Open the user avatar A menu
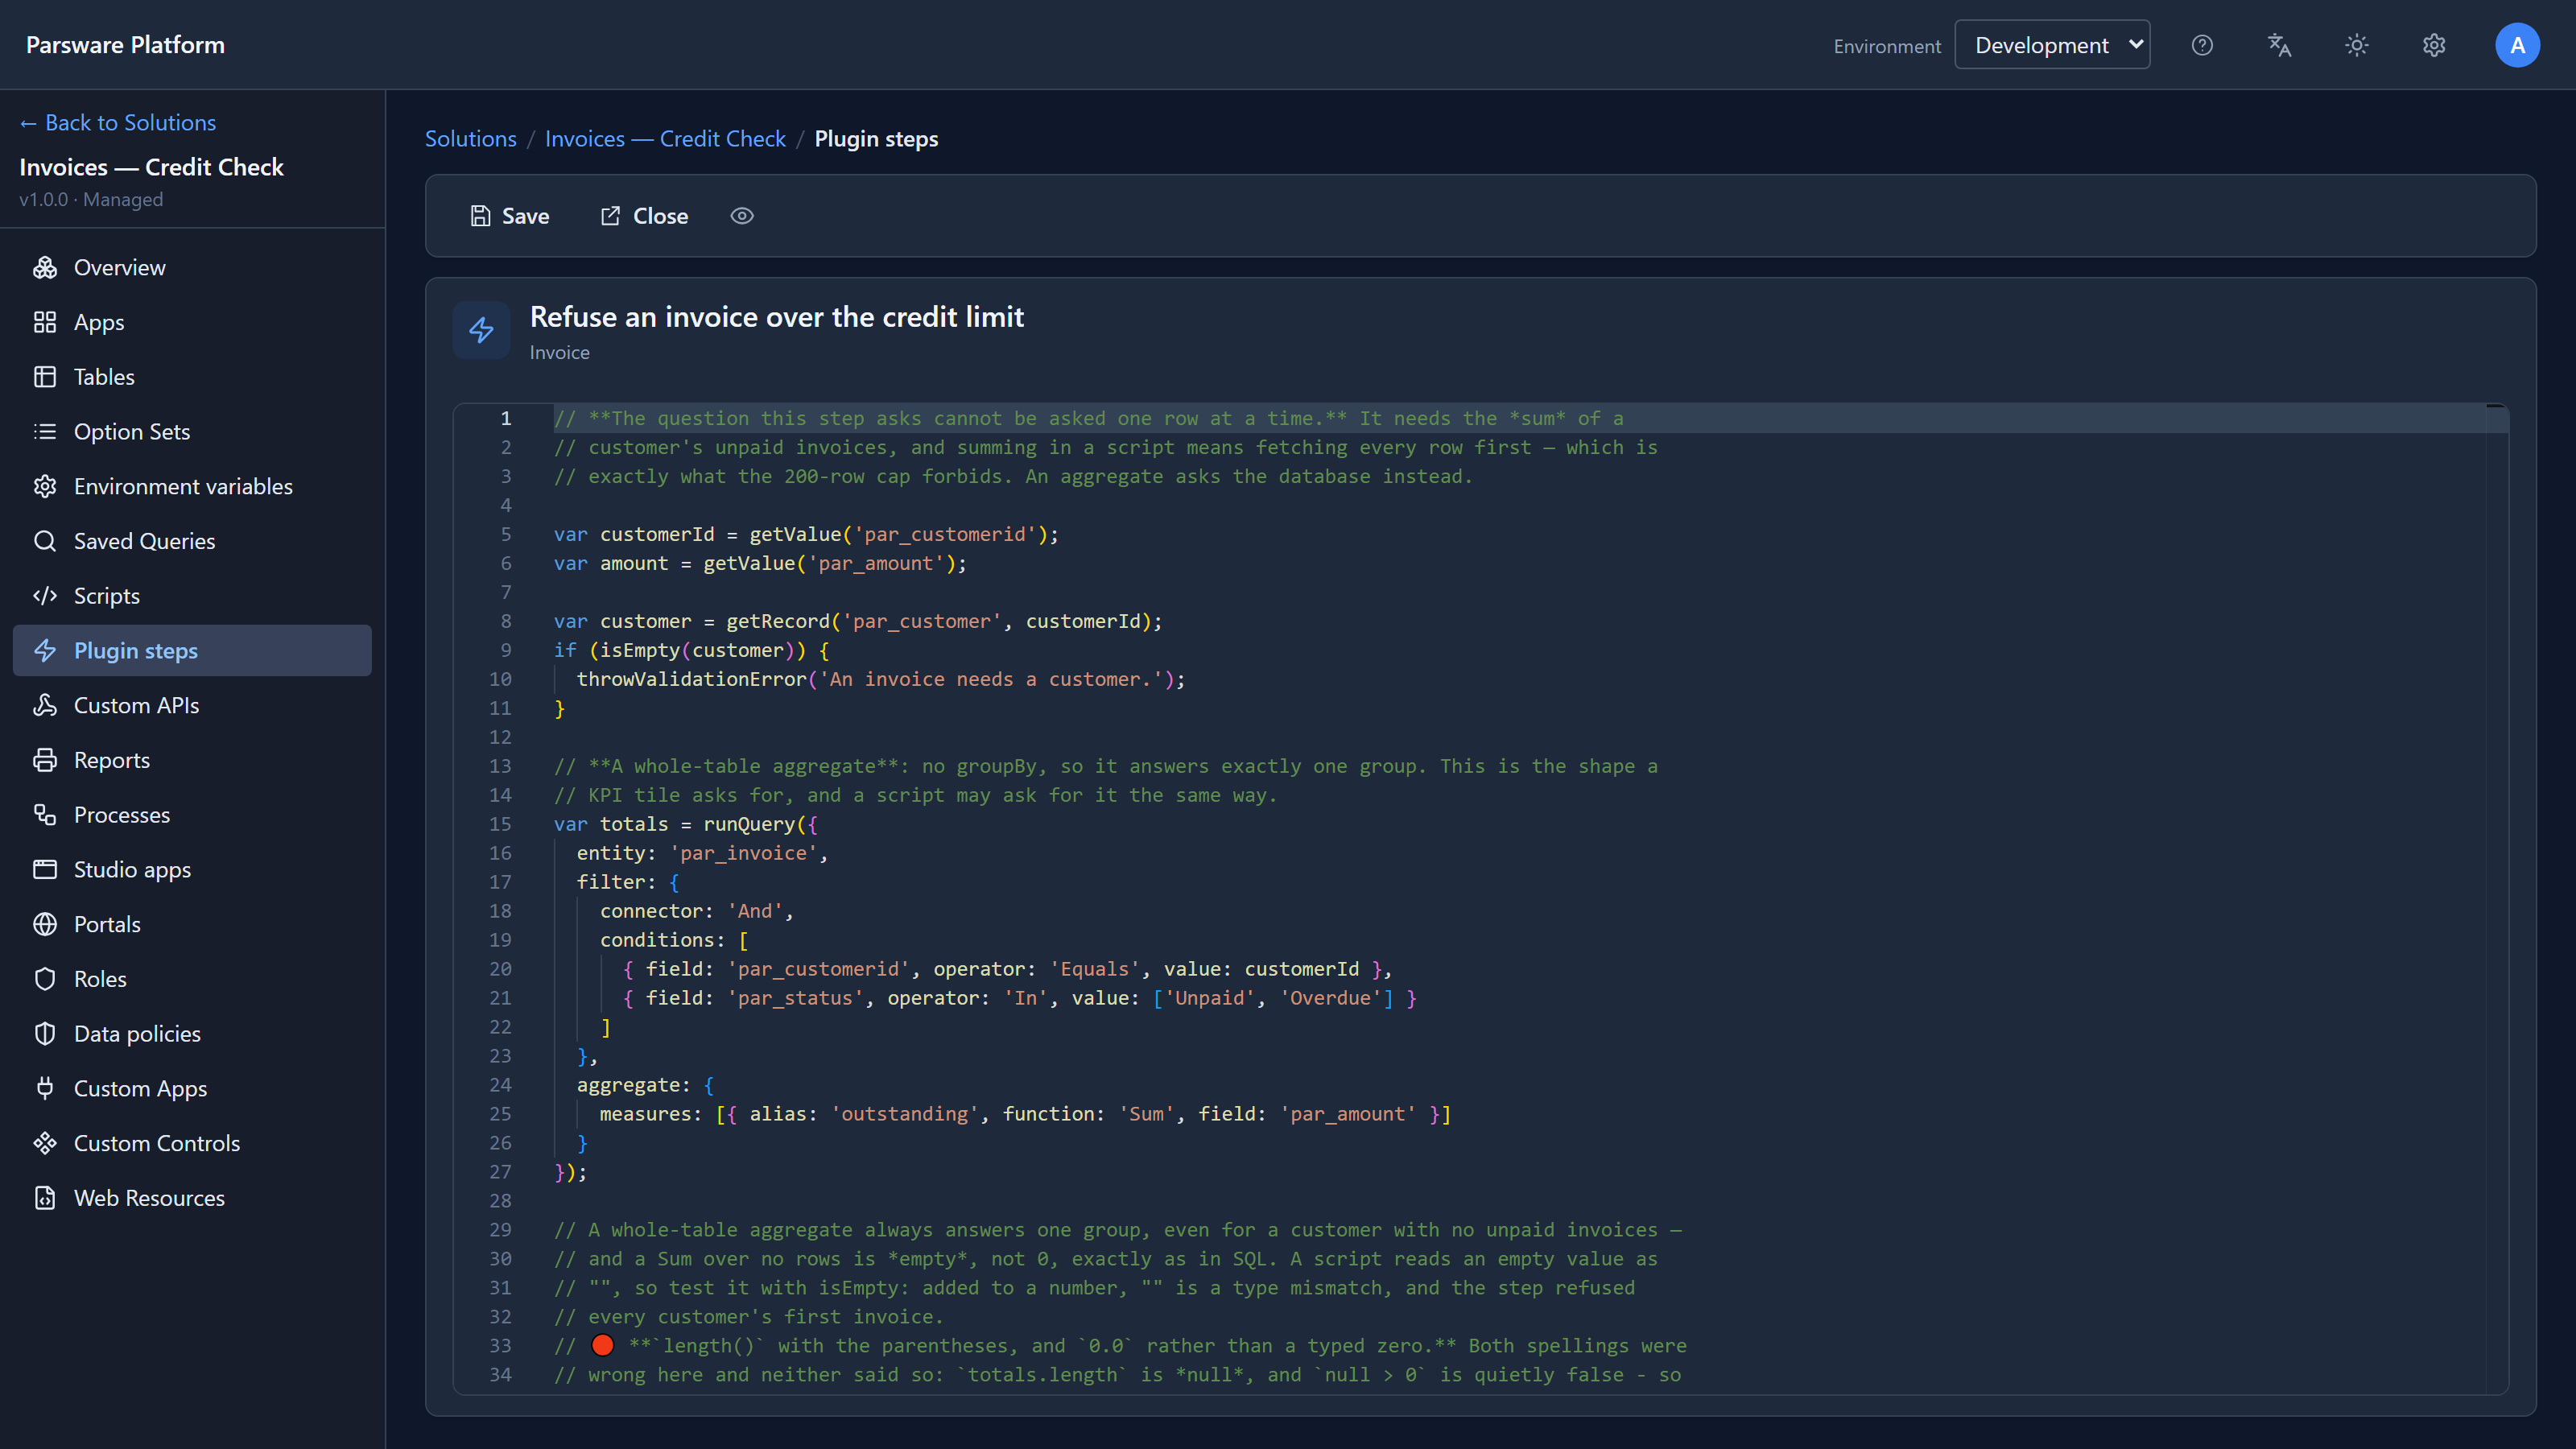 2517,45
